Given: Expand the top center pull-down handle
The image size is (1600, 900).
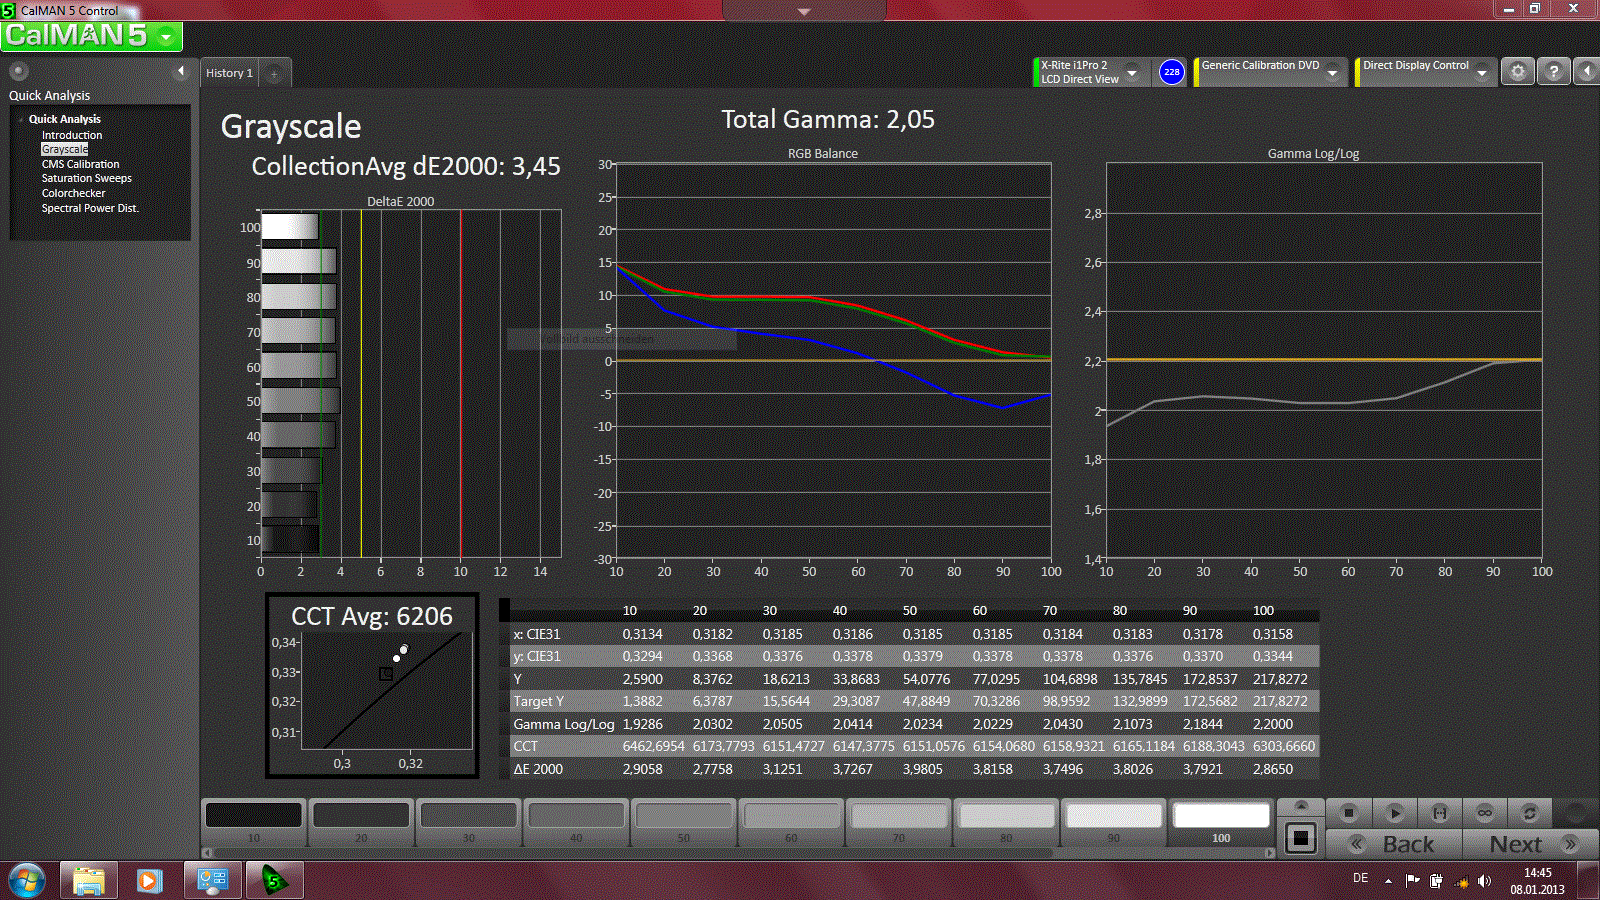Looking at the screenshot, I should [804, 11].
